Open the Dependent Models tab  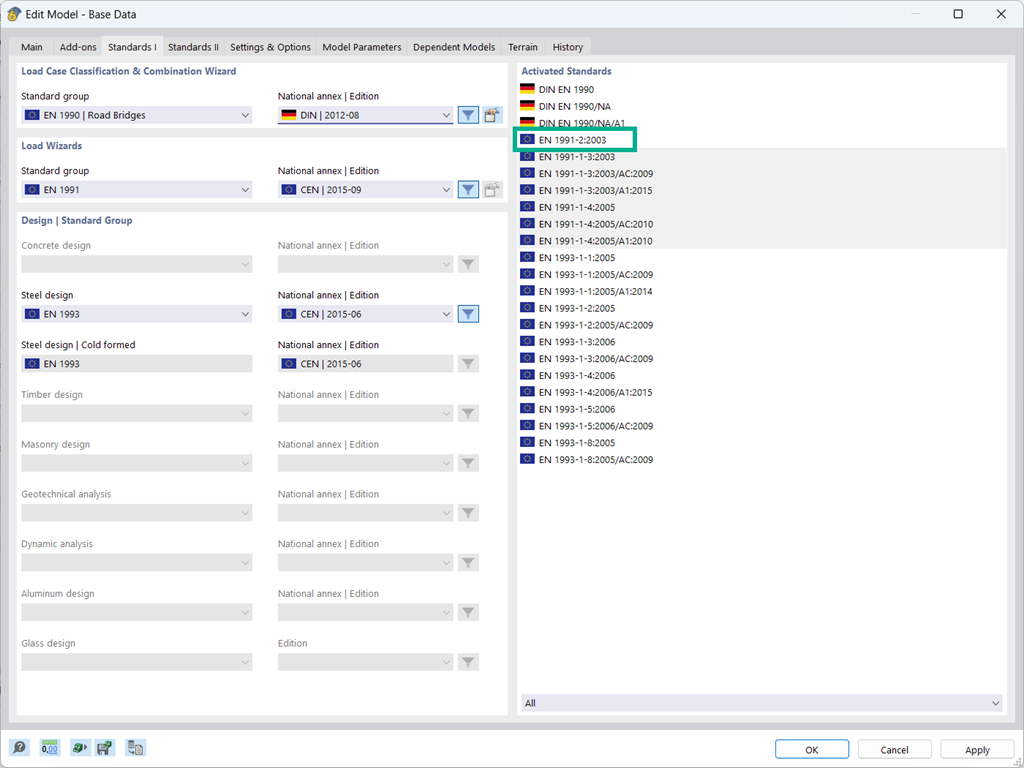[454, 47]
